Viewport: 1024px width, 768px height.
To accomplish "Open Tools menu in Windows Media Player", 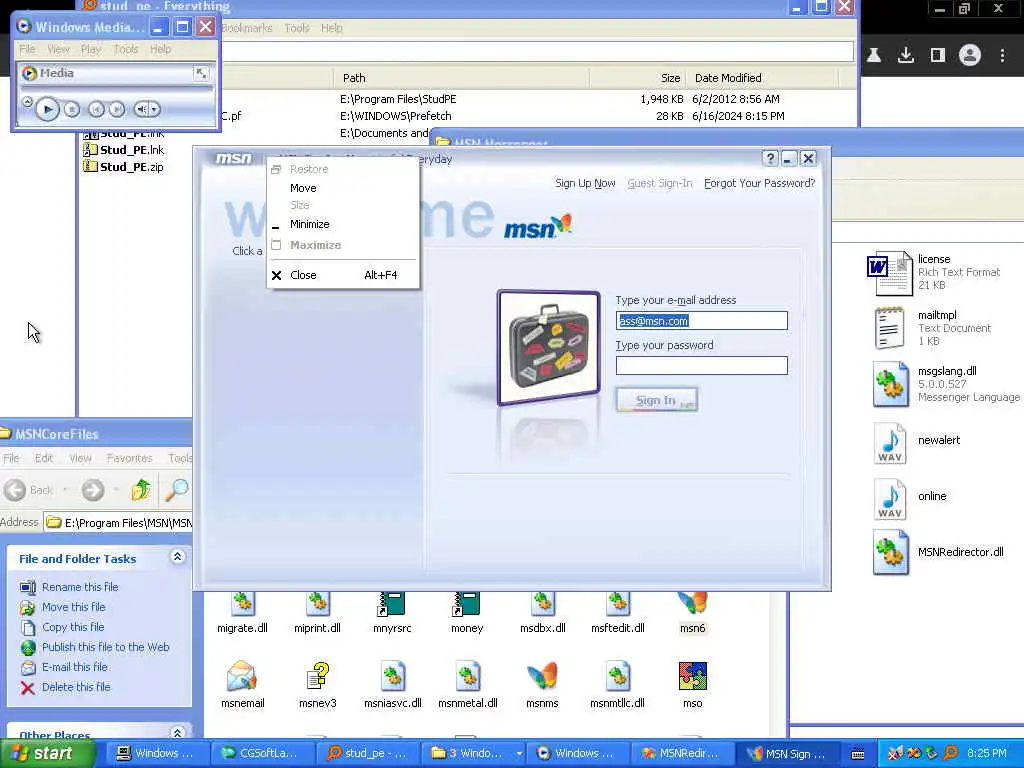I will click(x=125, y=49).
